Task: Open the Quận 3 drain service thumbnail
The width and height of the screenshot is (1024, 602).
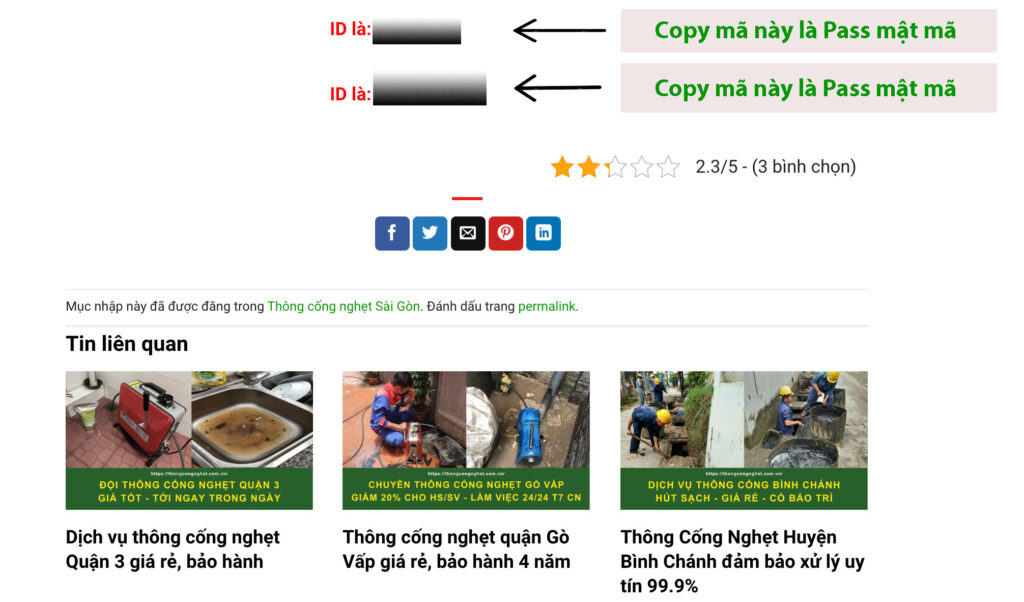Action: (189, 440)
